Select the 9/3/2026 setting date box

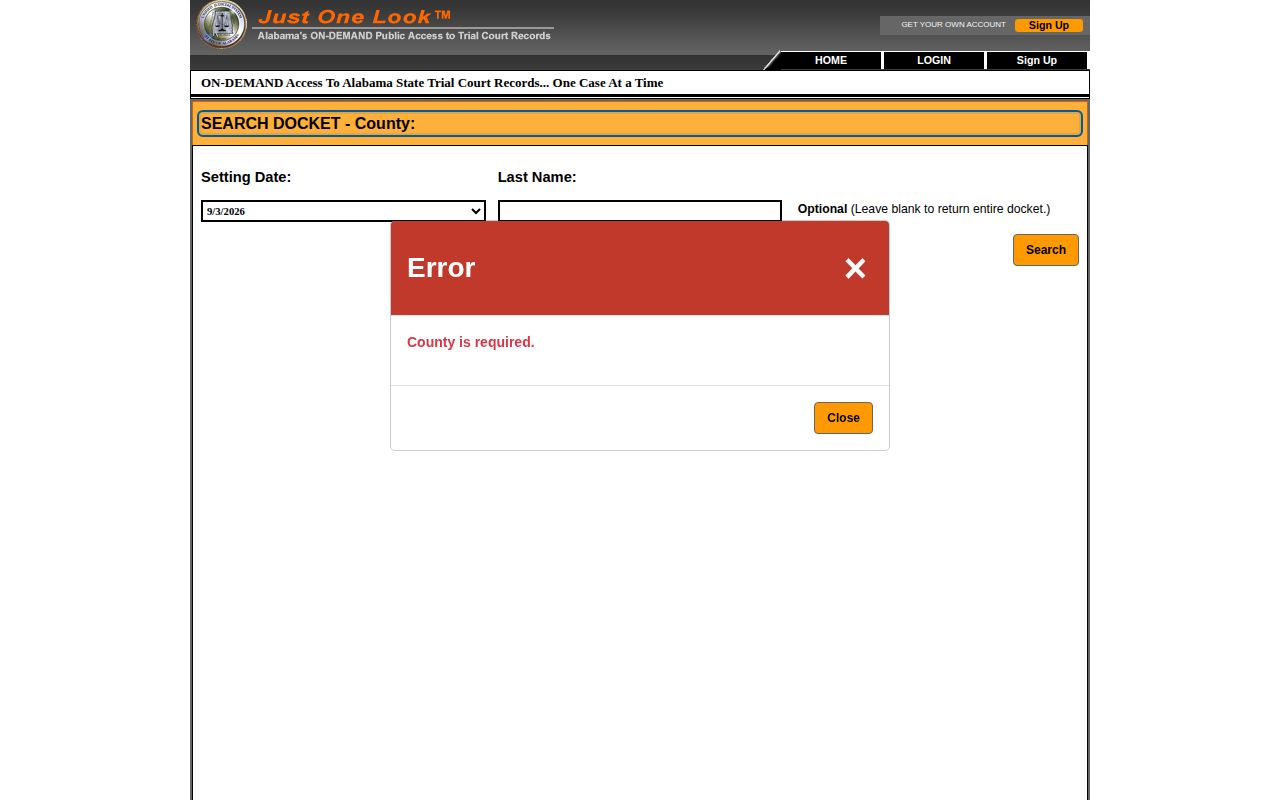343,211
